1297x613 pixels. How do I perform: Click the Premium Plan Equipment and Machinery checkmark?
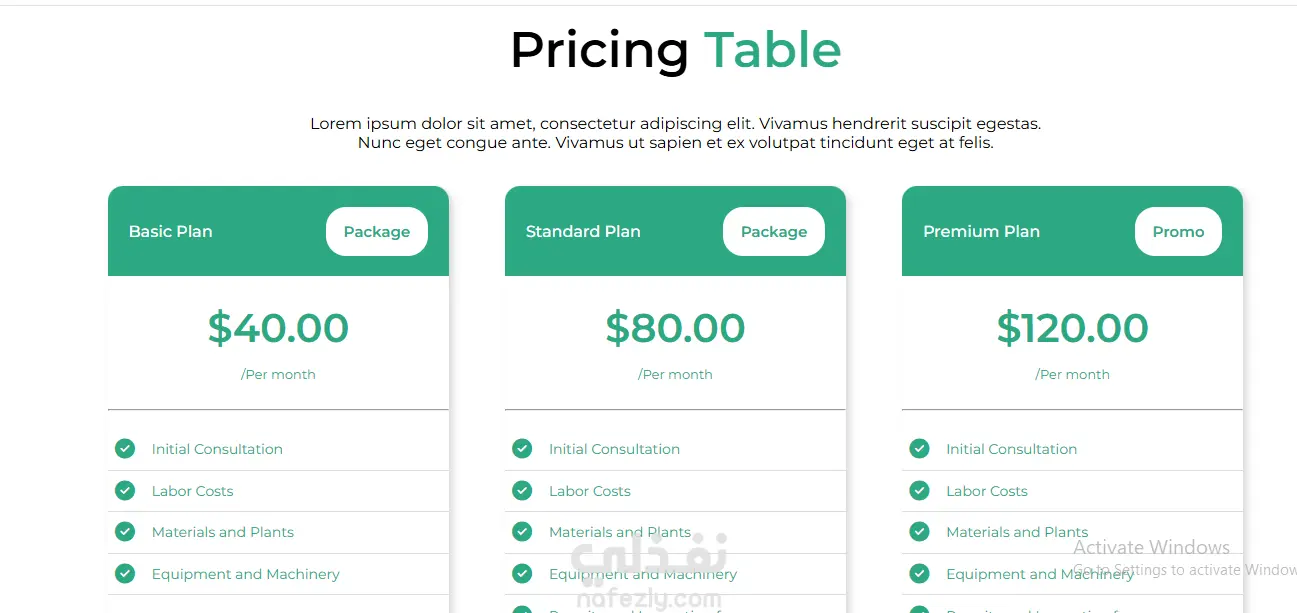coord(919,574)
